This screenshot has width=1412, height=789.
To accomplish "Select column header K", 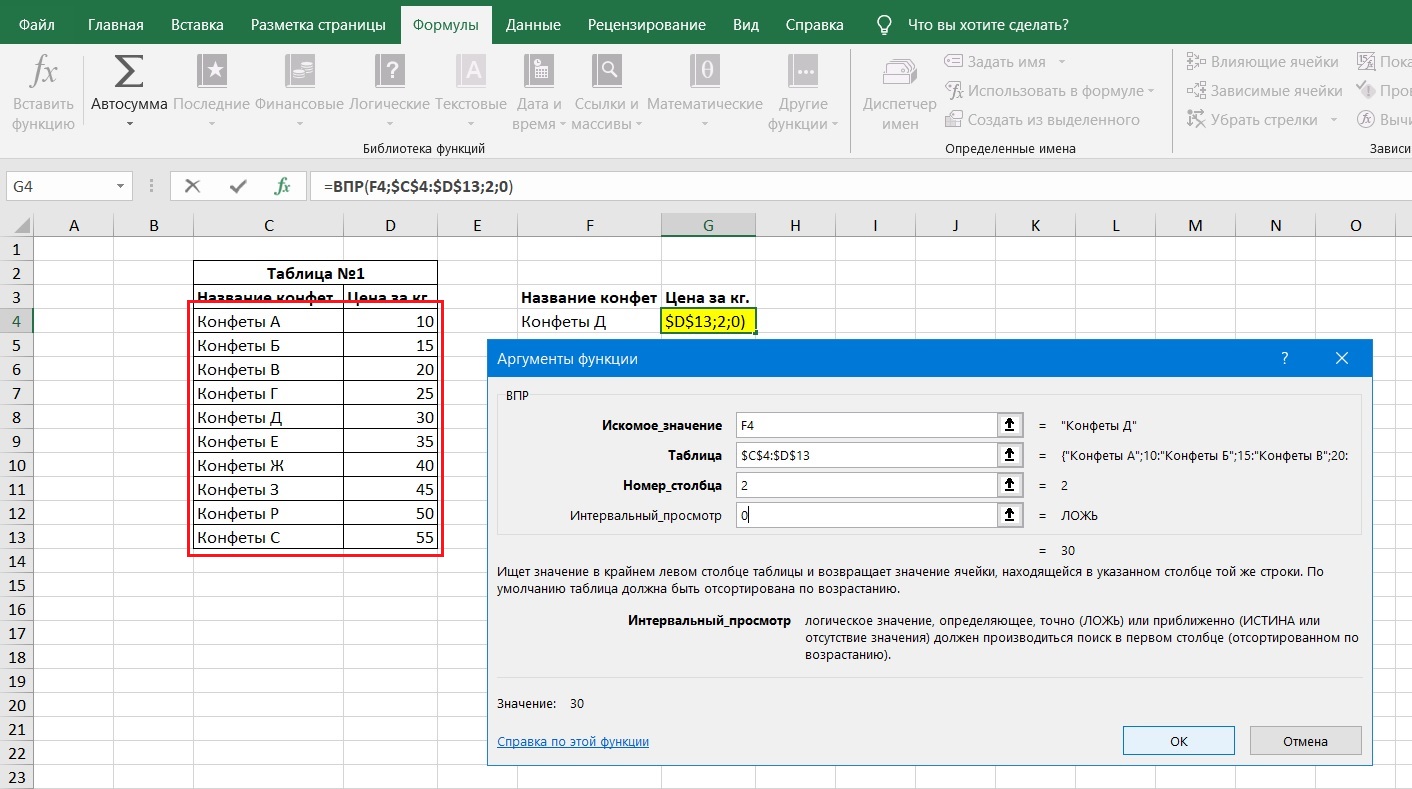I will pyautogui.click(x=1035, y=226).
